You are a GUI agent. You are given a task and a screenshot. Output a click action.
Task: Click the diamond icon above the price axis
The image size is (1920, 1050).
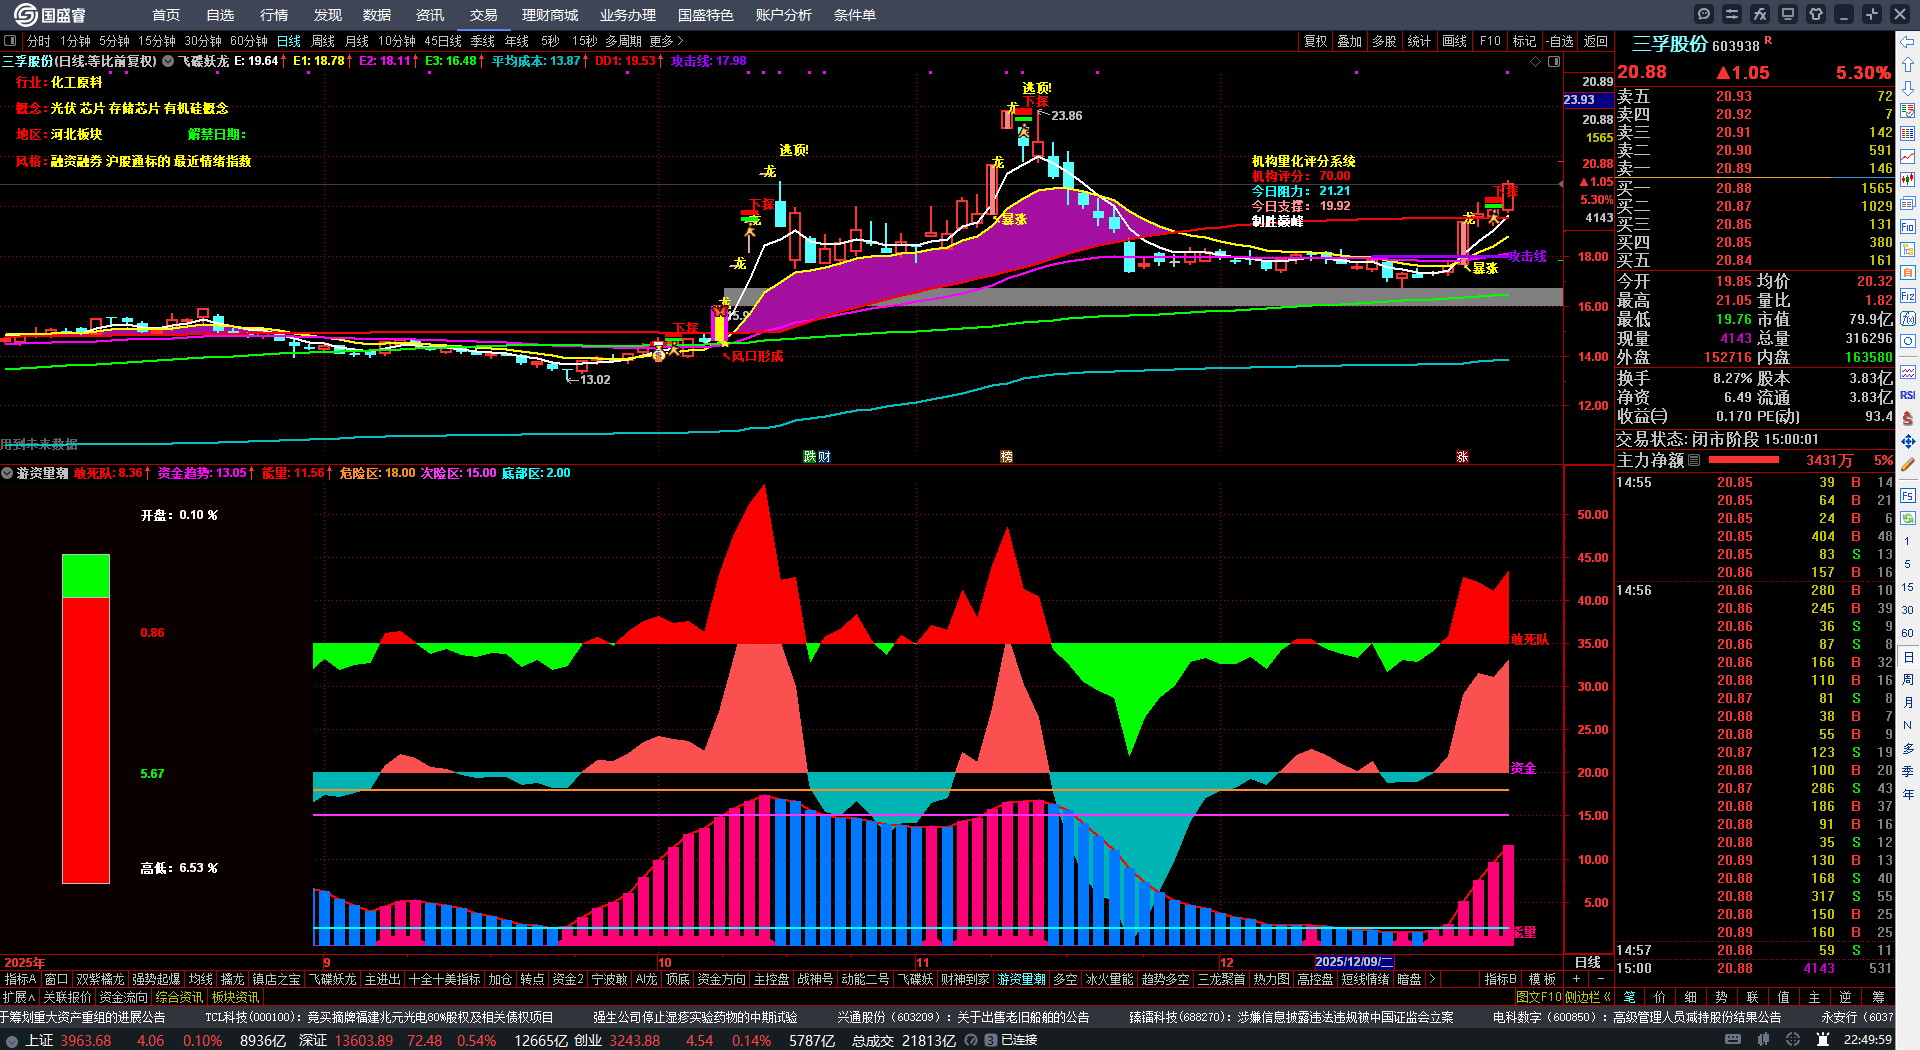pyautogui.click(x=1536, y=62)
